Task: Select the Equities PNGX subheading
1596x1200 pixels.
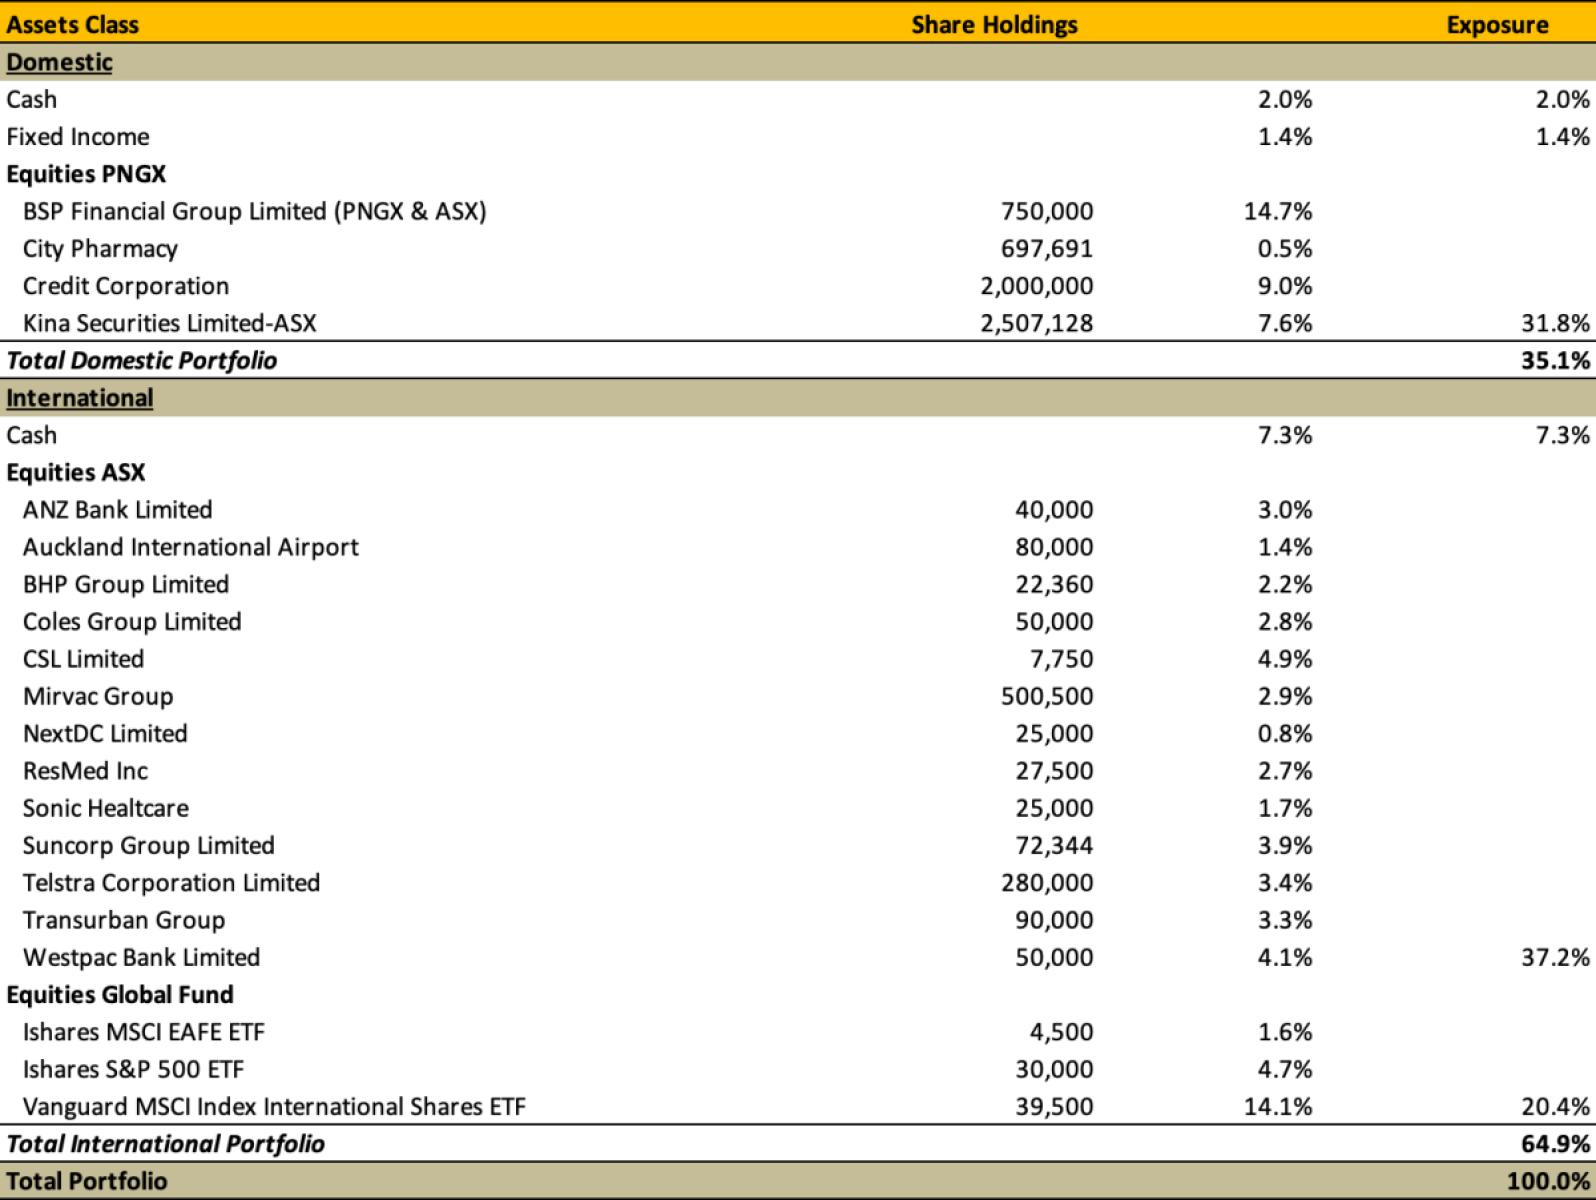Action: 86,174
